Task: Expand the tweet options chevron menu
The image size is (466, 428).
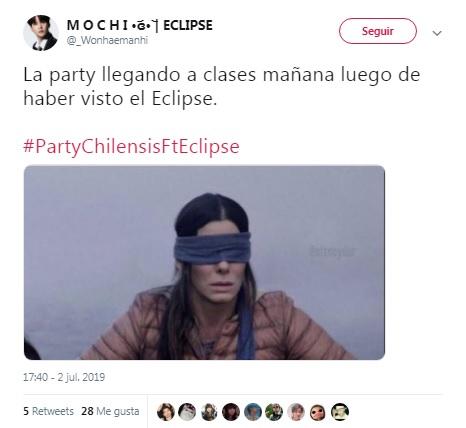Action: (437, 33)
